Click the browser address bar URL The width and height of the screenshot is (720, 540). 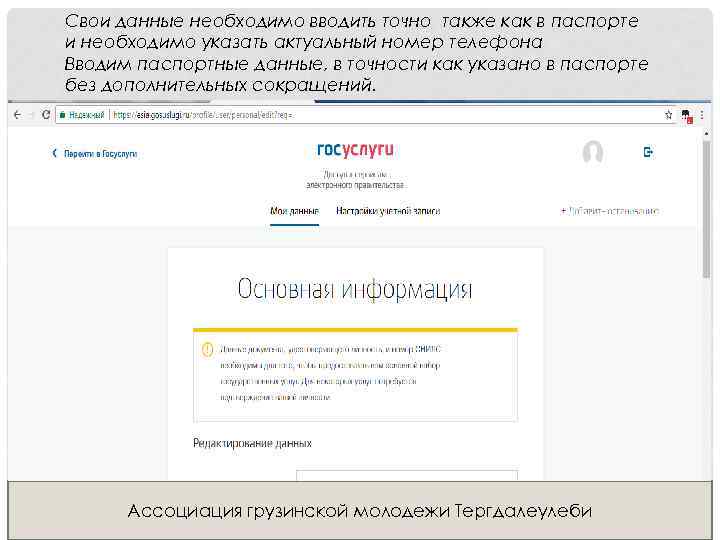[204, 115]
